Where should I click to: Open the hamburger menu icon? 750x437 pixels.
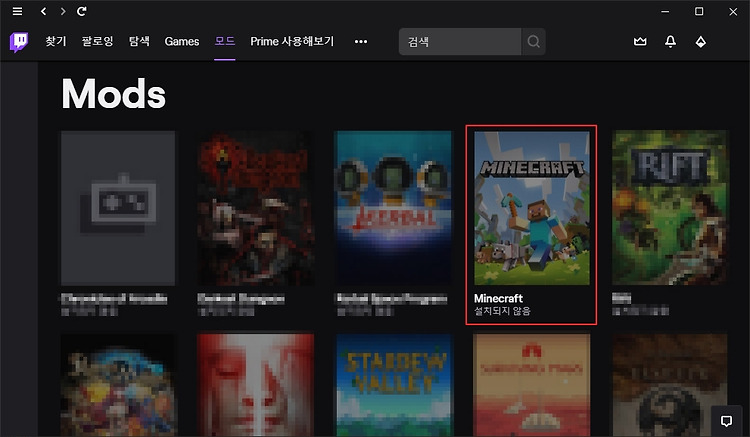point(17,11)
